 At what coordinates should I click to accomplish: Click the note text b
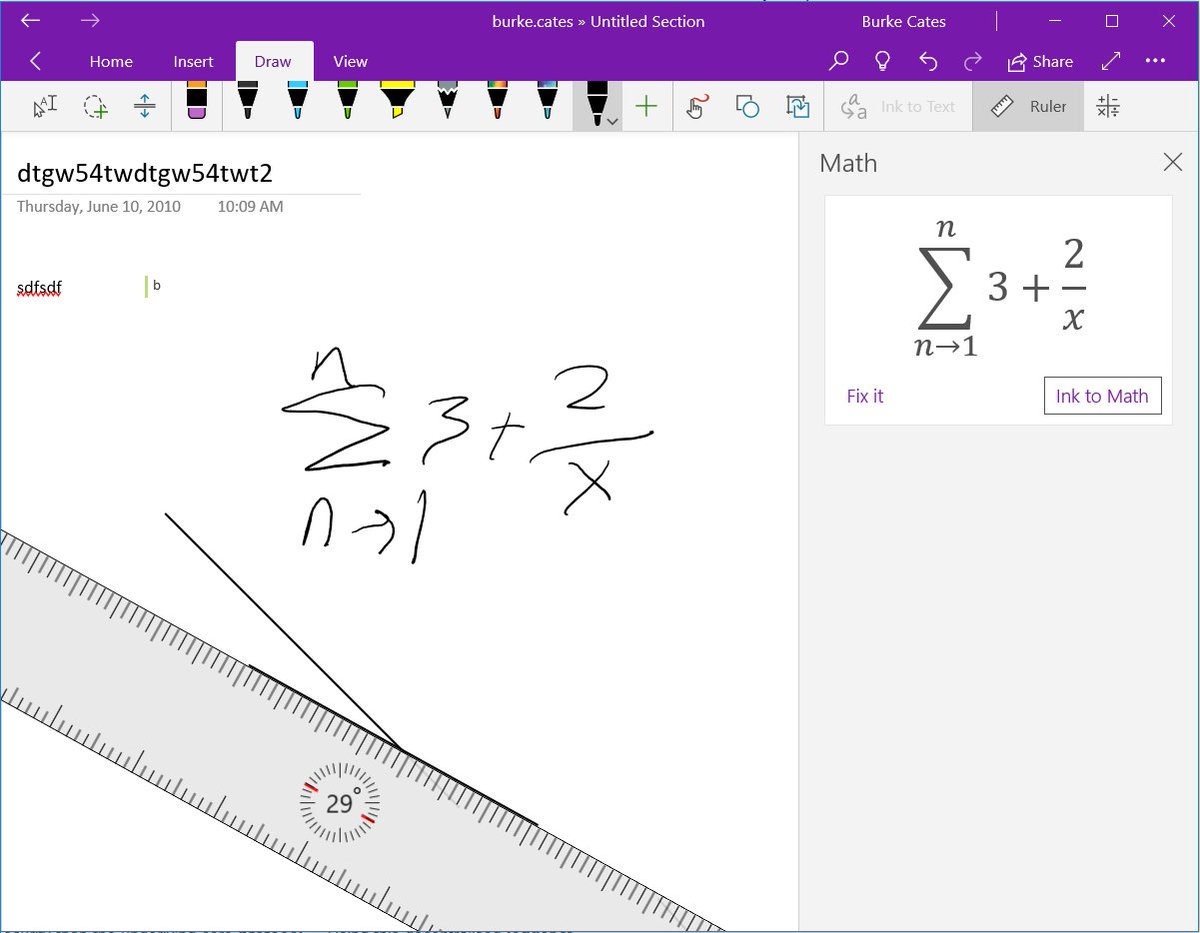tap(157, 286)
